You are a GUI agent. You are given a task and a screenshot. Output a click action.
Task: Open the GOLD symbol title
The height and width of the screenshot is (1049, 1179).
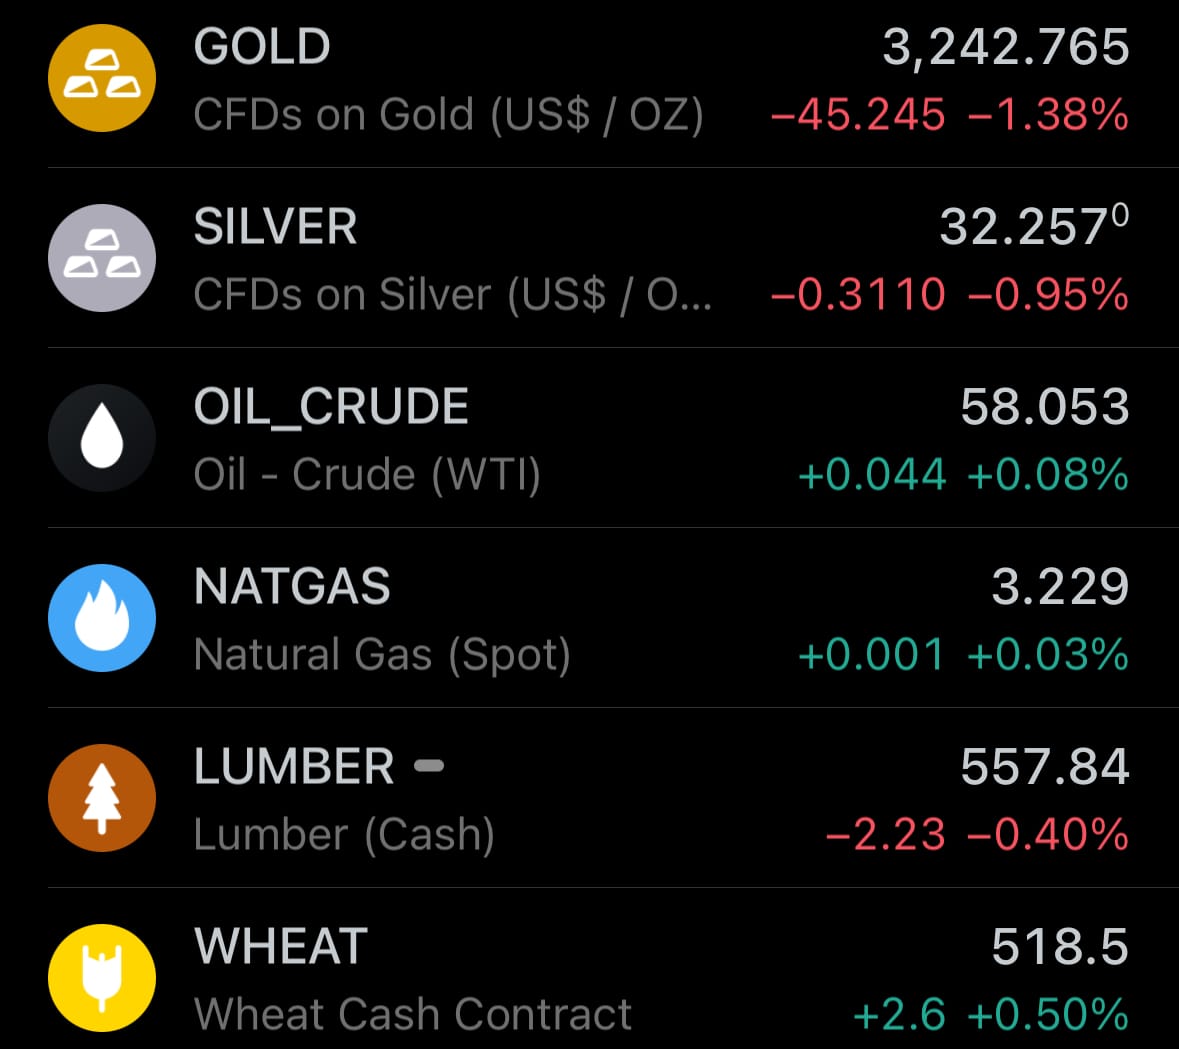point(262,47)
